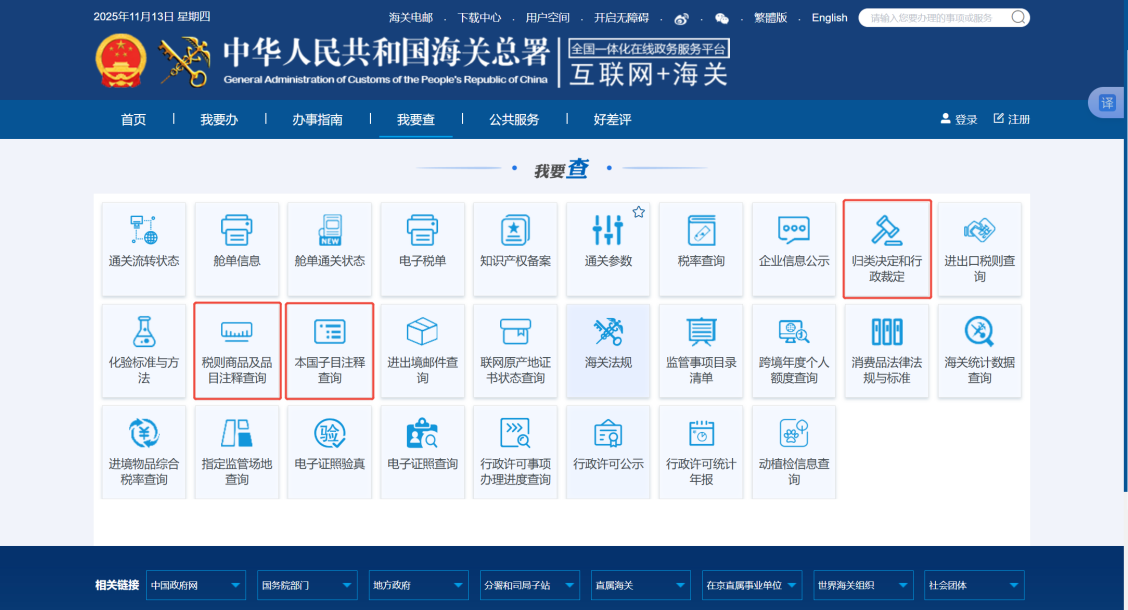
Task: Click the Weibo icon in top bar
Action: click(x=681, y=18)
